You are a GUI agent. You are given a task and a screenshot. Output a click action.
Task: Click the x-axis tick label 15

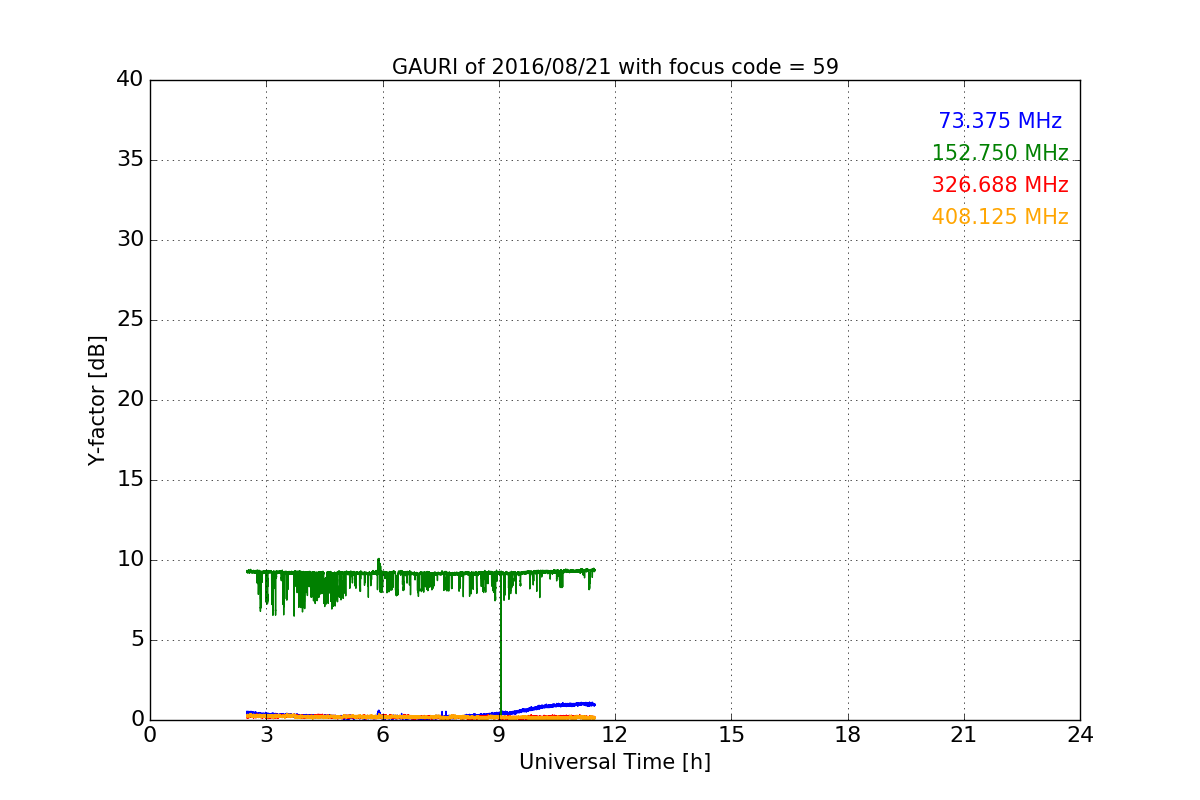click(731, 735)
